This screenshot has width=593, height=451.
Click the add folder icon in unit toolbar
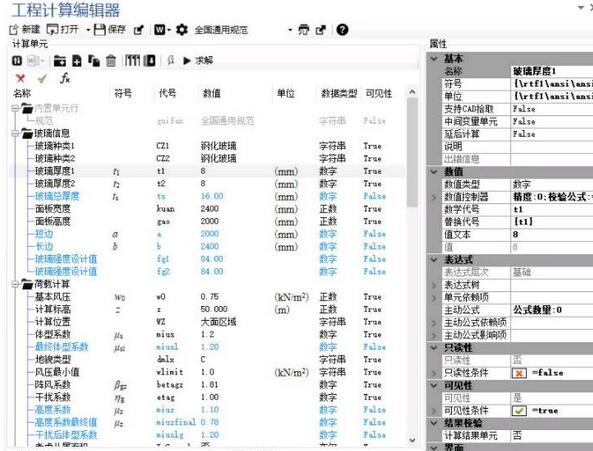click(59, 60)
